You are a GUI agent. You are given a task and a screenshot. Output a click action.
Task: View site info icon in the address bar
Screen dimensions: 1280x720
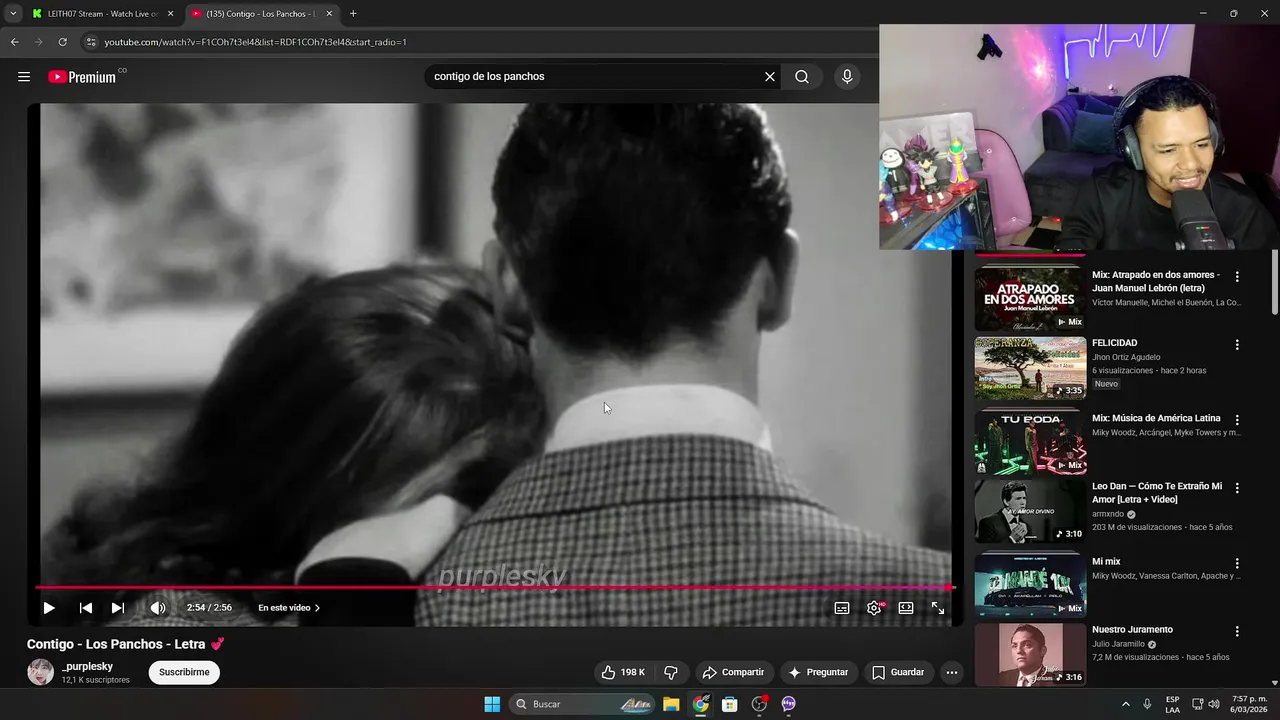click(x=91, y=42)
